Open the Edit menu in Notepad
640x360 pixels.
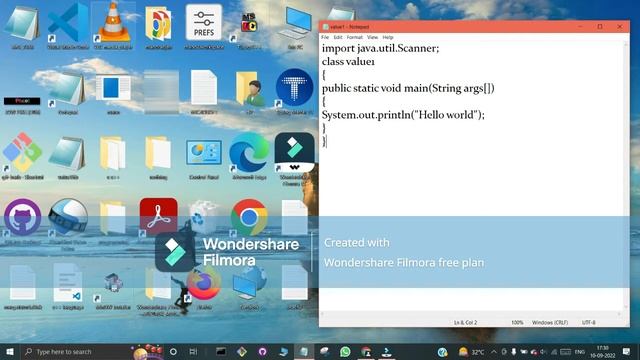[338, 37]
